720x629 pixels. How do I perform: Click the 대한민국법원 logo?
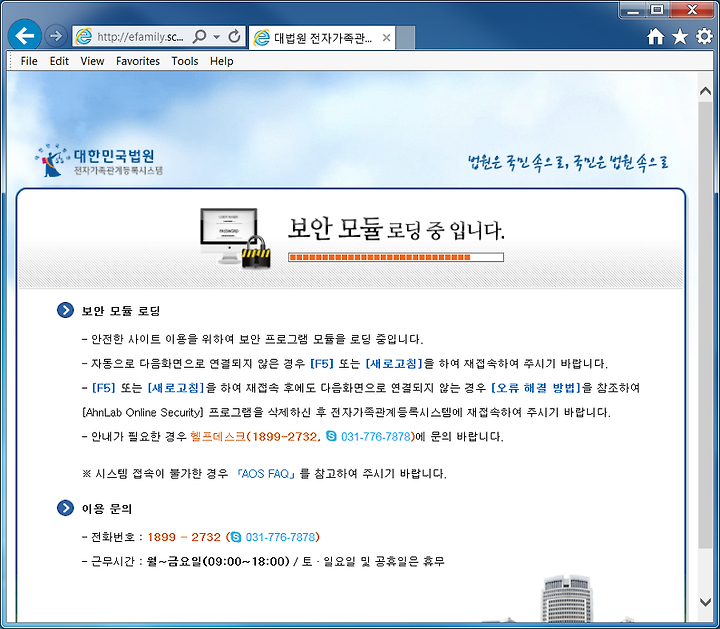pyautogui.click(x=99, y=160)
